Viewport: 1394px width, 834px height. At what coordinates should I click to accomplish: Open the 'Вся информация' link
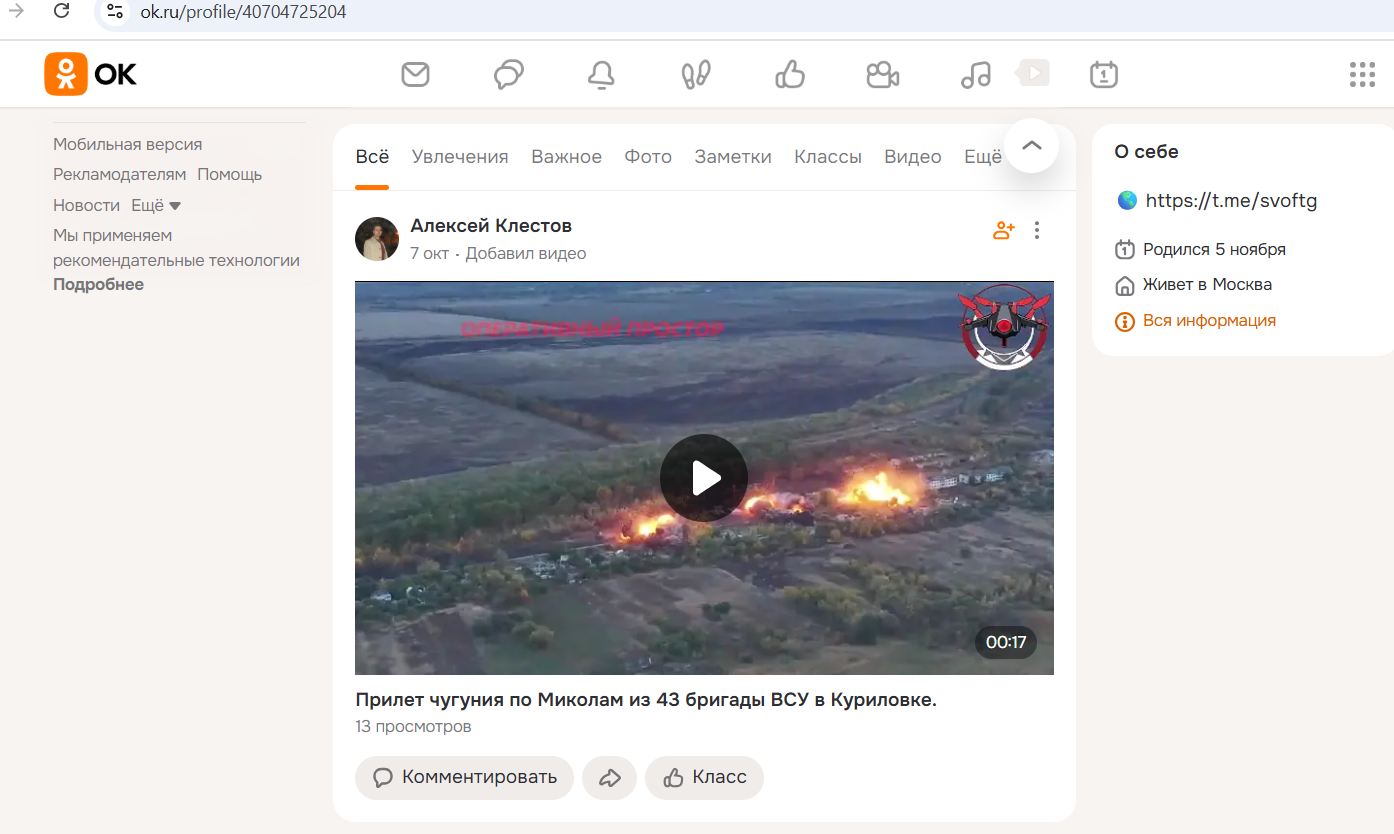[1208, 321]
